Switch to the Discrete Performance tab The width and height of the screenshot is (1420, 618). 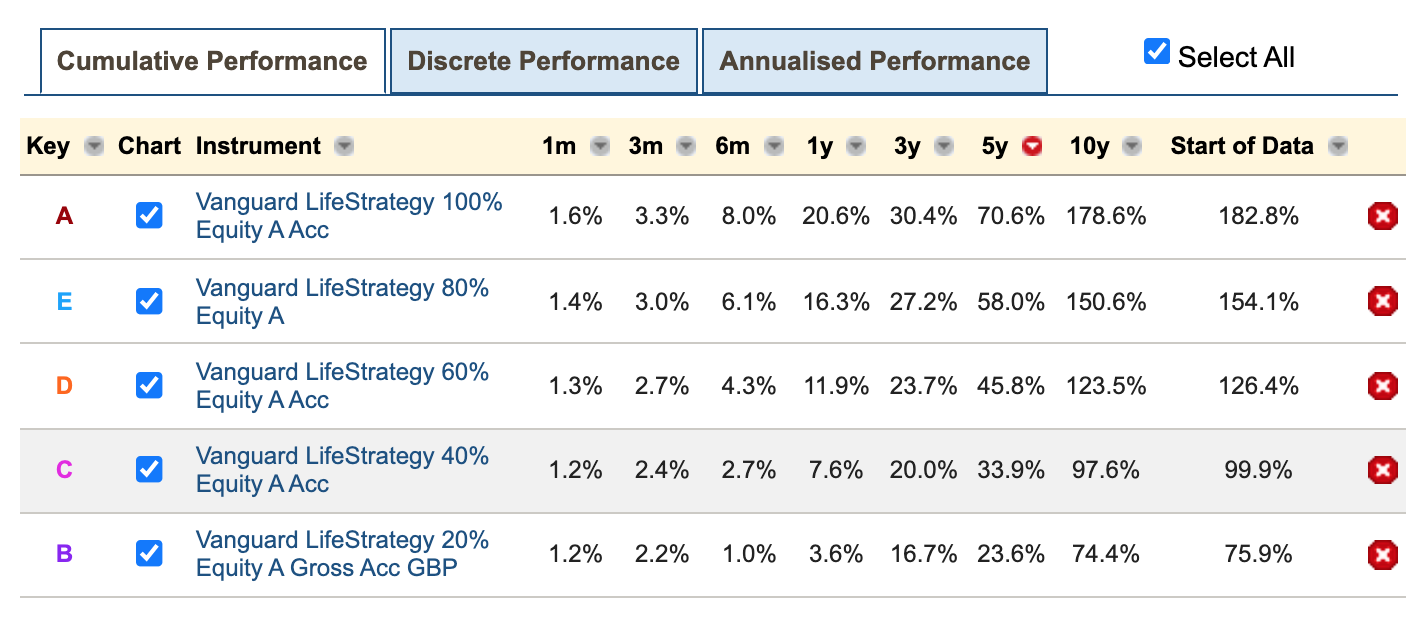[543, 61]
